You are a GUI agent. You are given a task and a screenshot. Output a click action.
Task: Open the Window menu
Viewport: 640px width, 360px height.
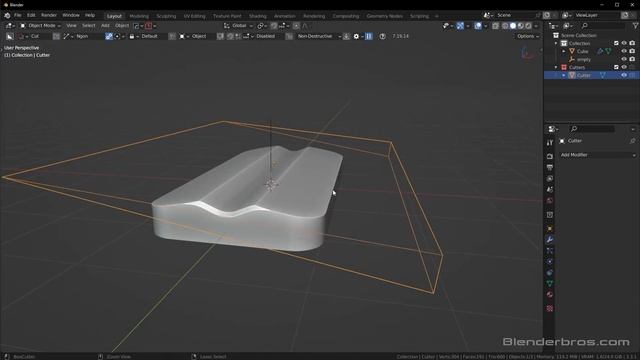71,15
